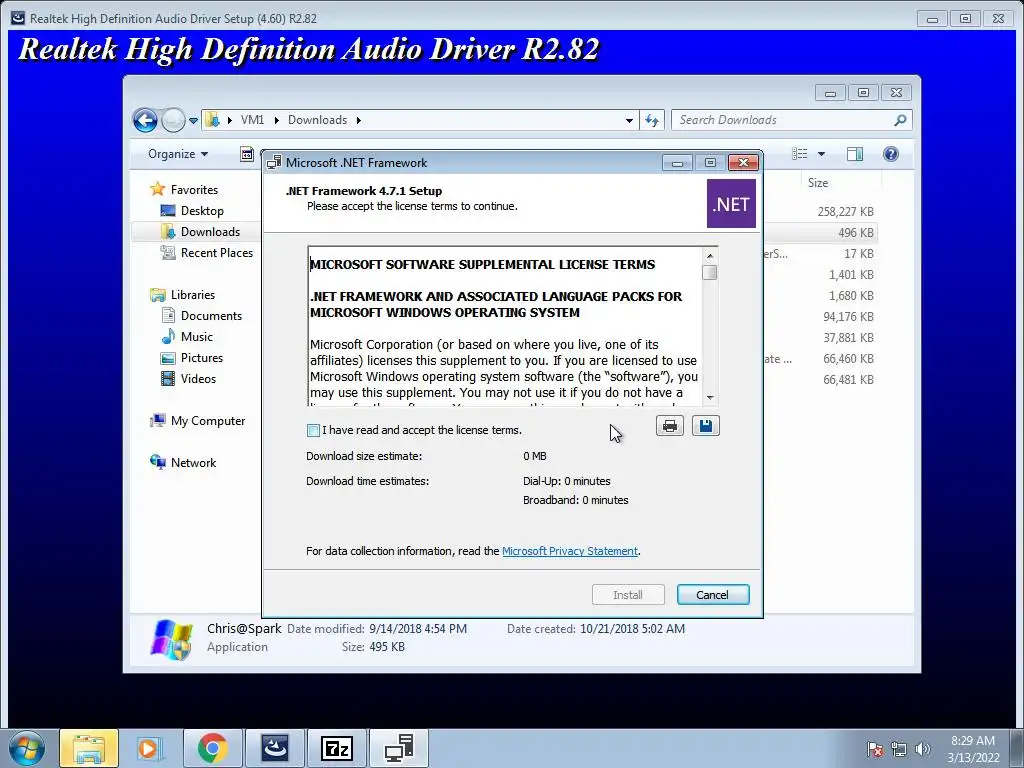
Task: Select the file sized 66,481 KB
Action: tap(848, 380)
